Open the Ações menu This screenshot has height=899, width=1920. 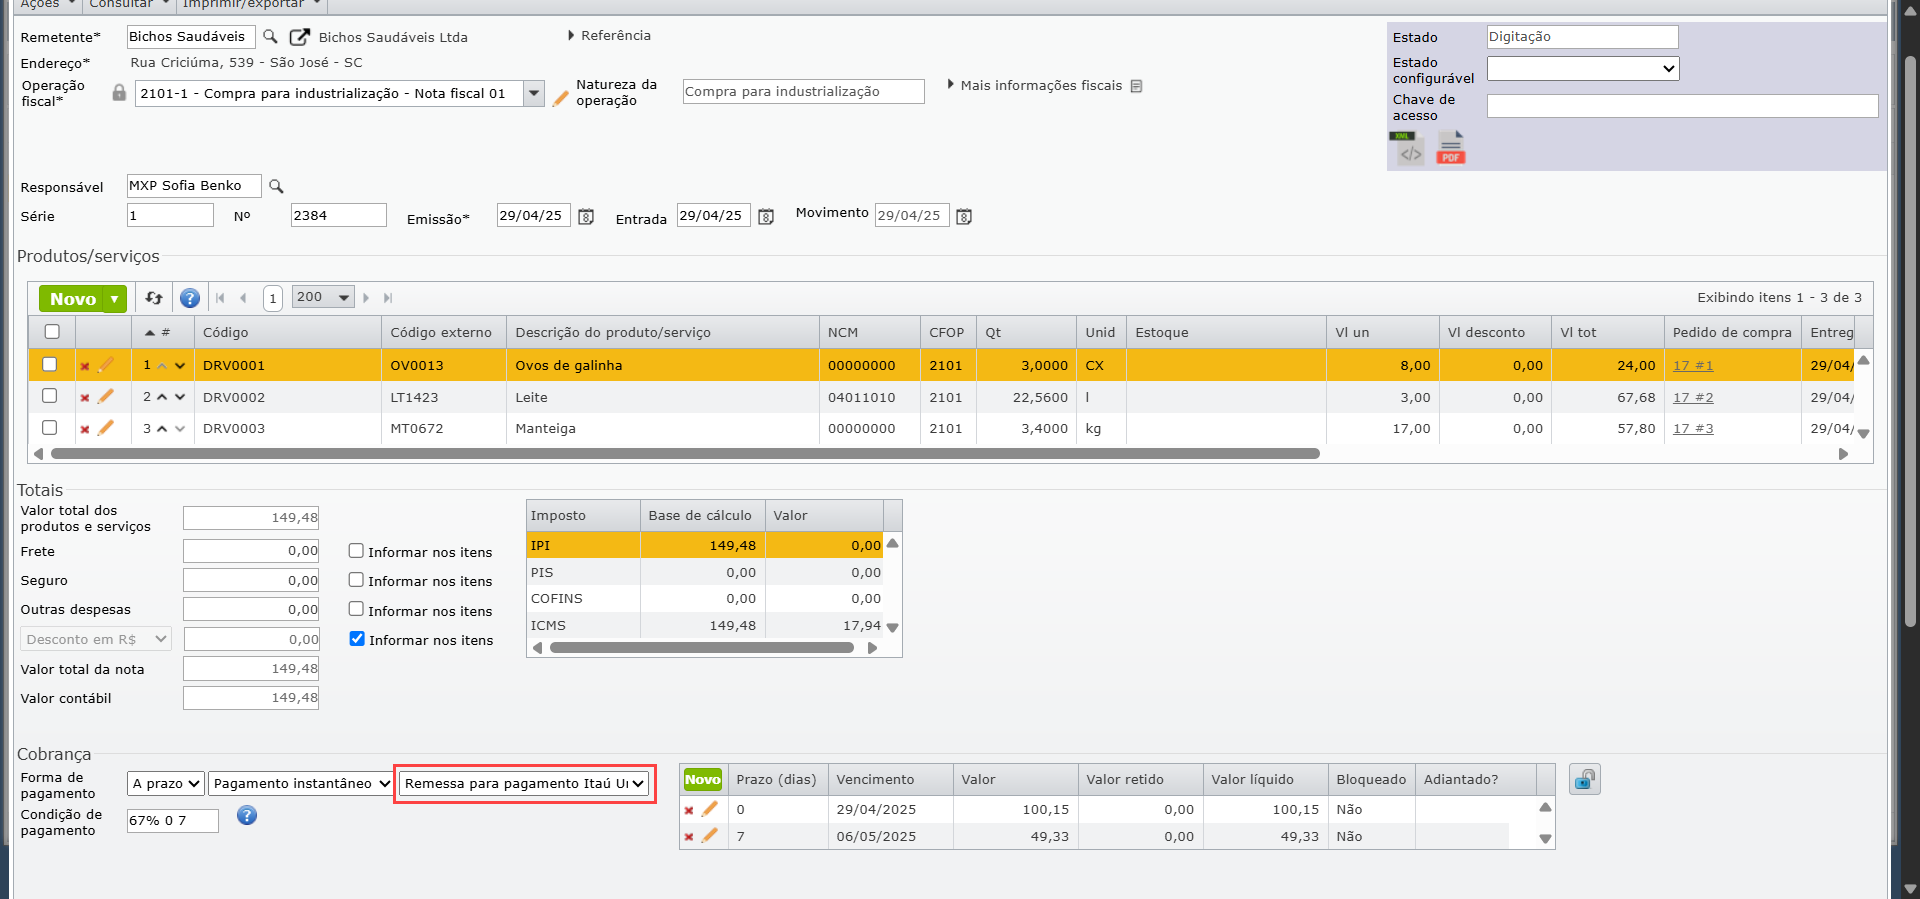tap(47, 5)
